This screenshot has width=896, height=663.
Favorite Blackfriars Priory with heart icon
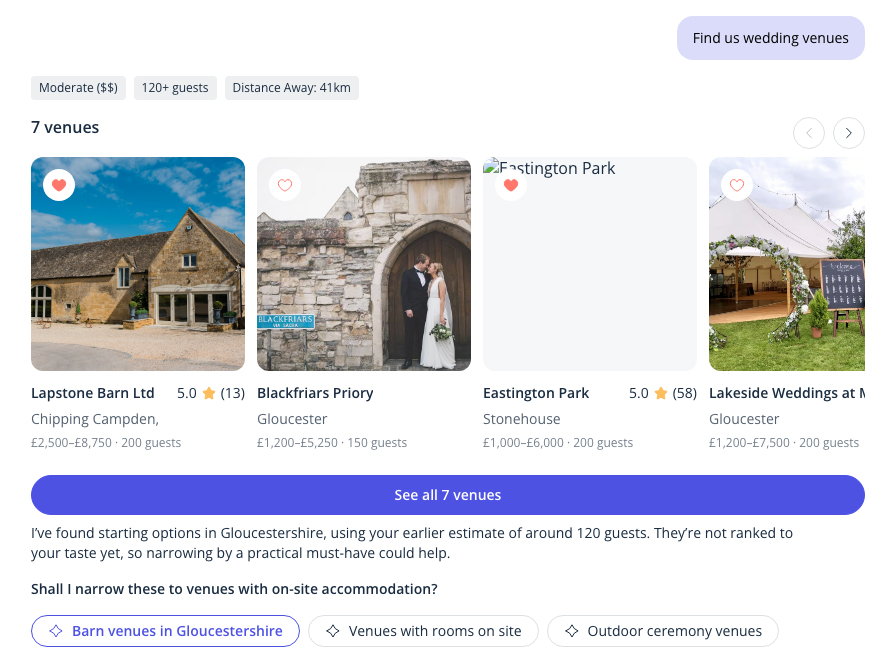pos(285,185)
